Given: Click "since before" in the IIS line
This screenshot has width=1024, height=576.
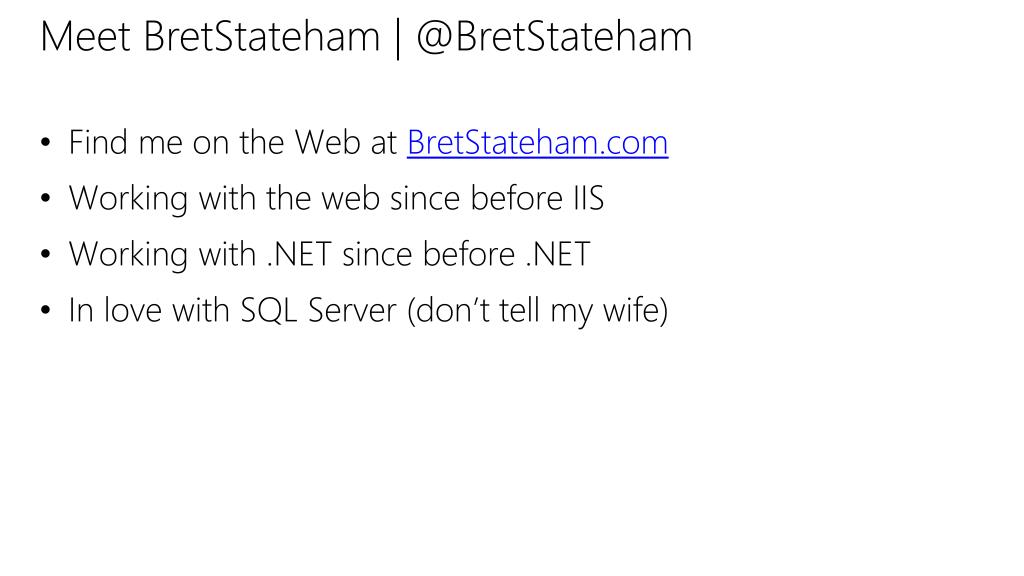Looking at the screenshot, I should [476, 199].
